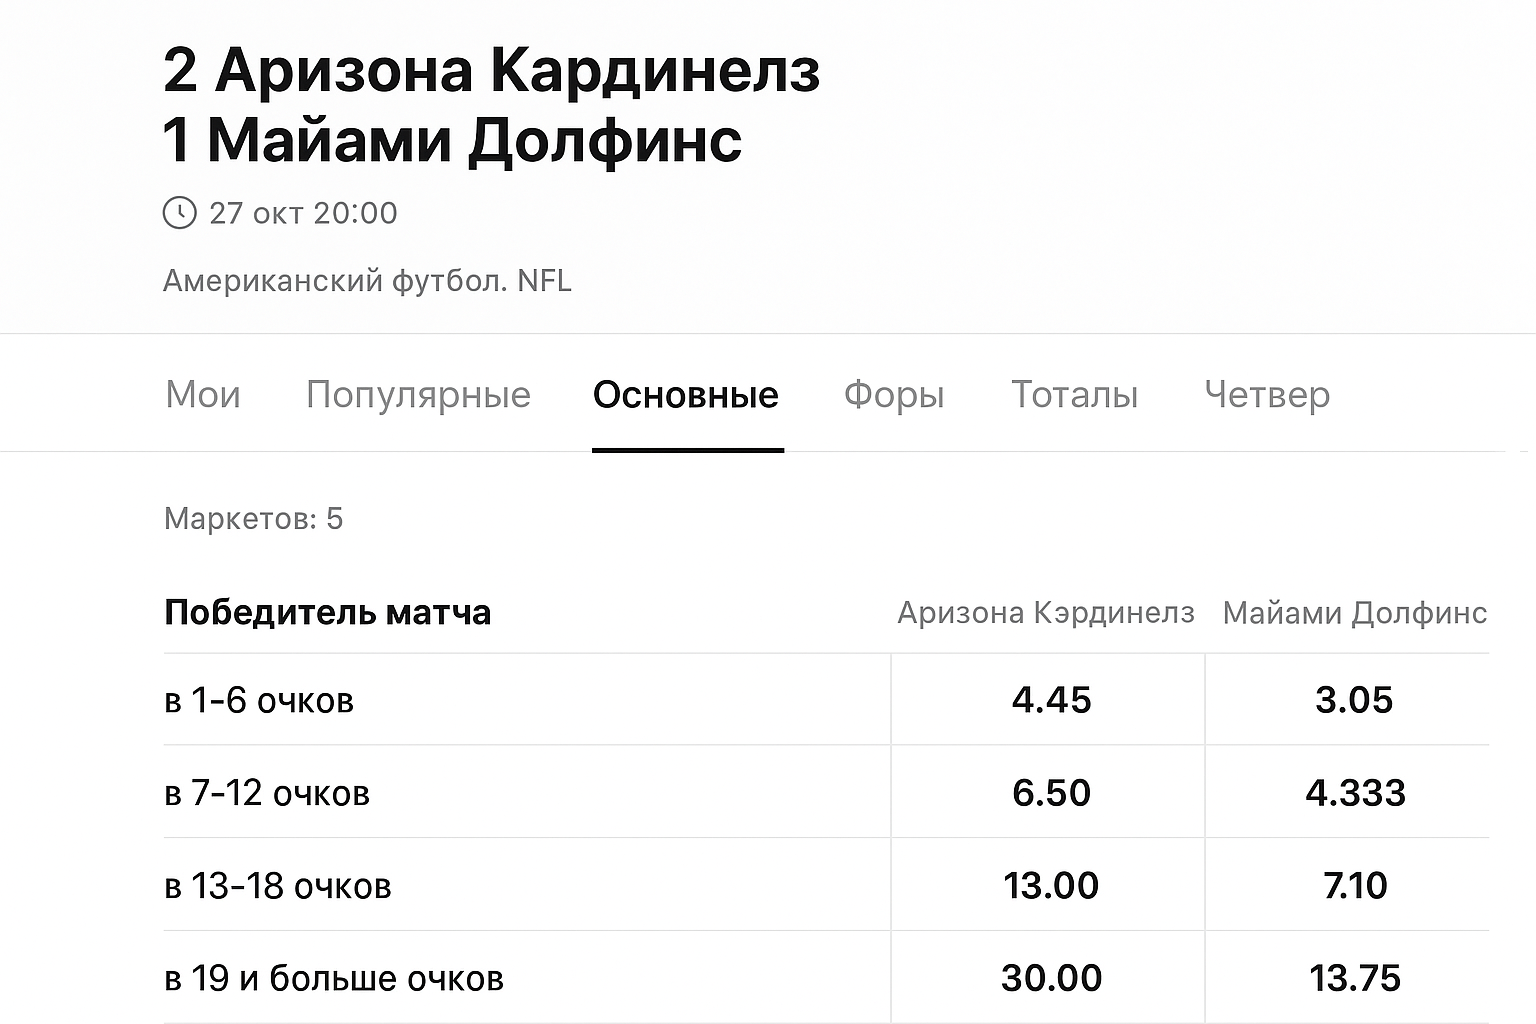The width and height of the screenshot is (1536, 1024).
Task: Select Arizona 7-12 points odds 6.50
Action: [1051, 793]
